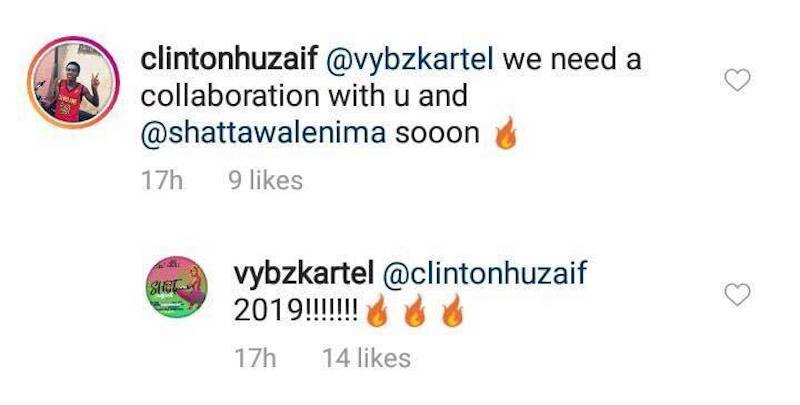Select the '2019!!!!!!!' reply text

(296, 311)
